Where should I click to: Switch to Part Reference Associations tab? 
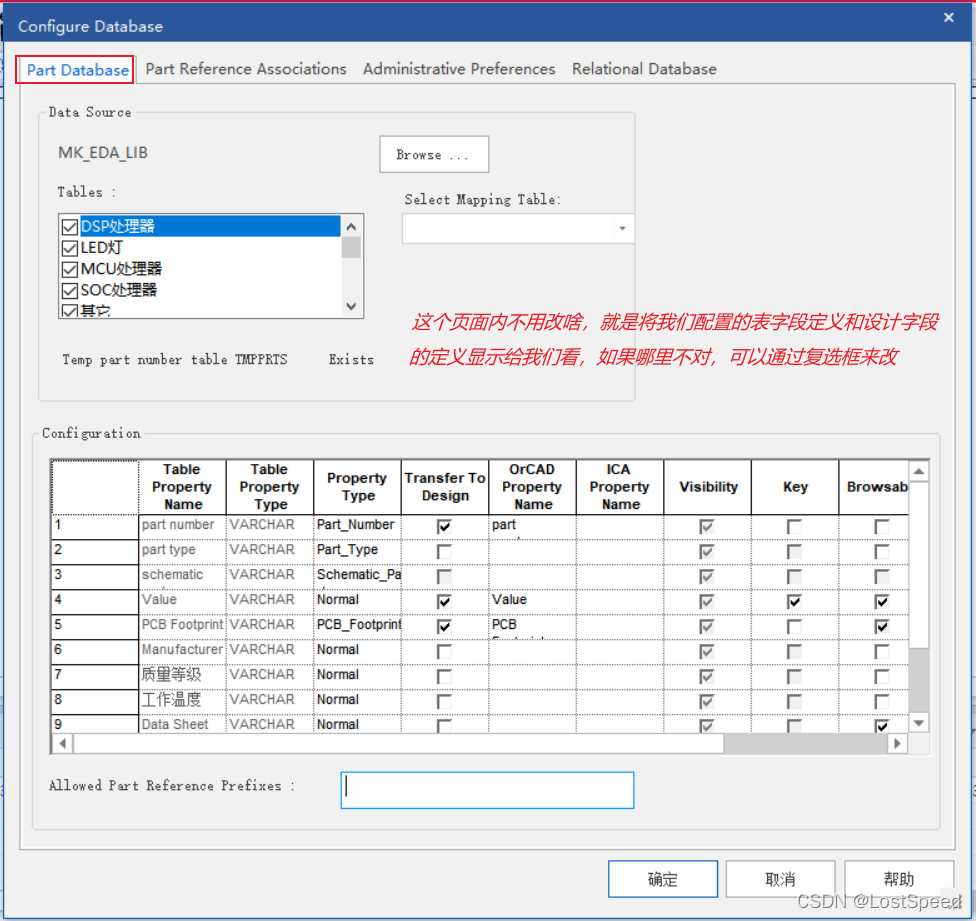pos(246,69)
